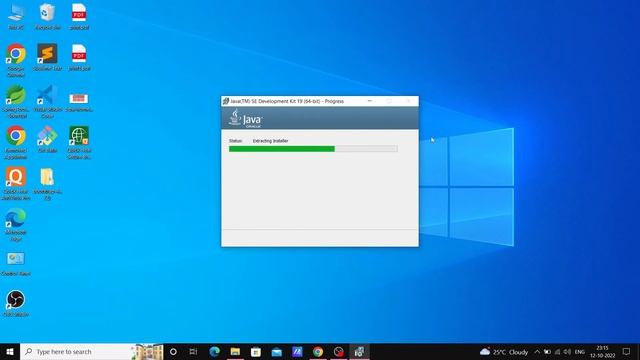Screen dimensions: 640x360
Task: Click the 'Extracting Installer' status text
Action: (x=270, y=141)
